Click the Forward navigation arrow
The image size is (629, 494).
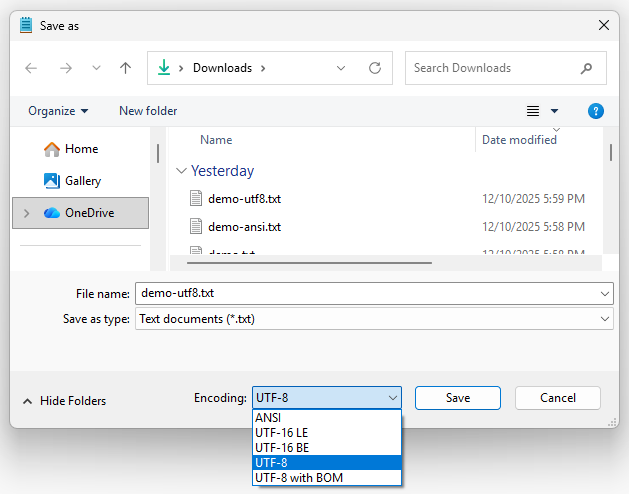click(65, 68)
